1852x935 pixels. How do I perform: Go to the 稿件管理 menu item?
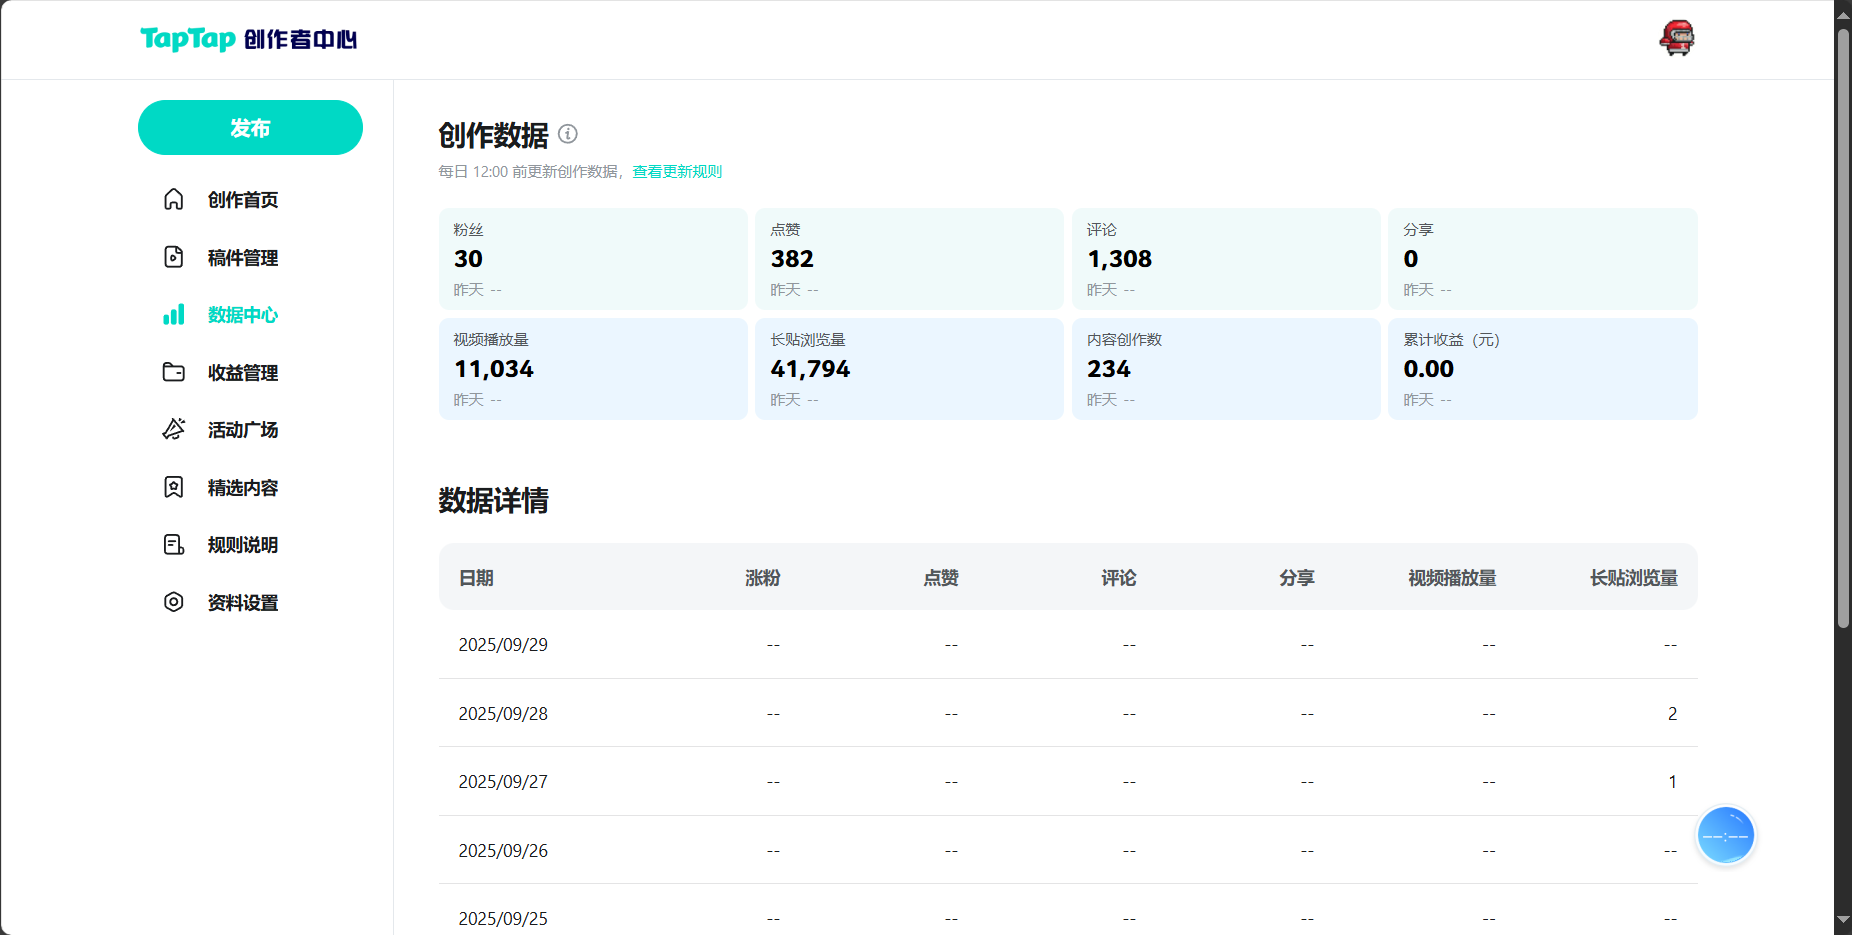coord(243,258)
